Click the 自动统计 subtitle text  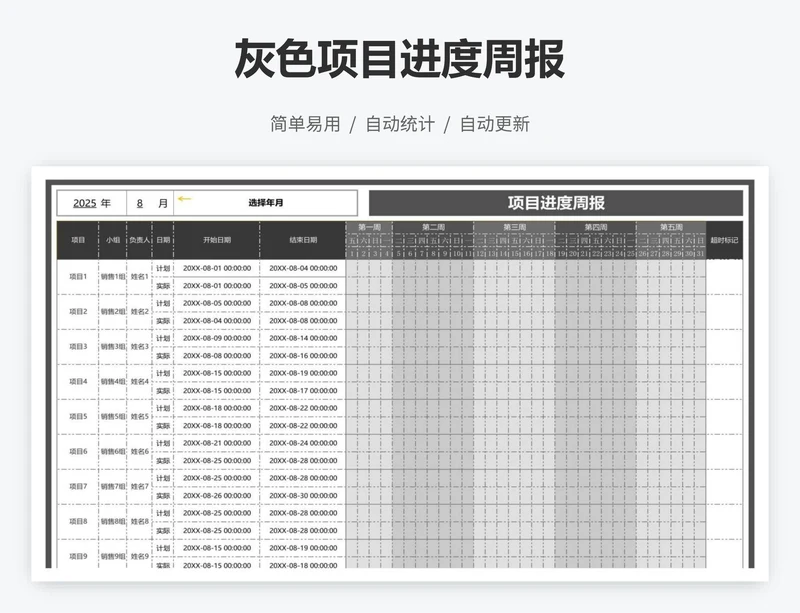pyautogui.click(x=400, y=124)
